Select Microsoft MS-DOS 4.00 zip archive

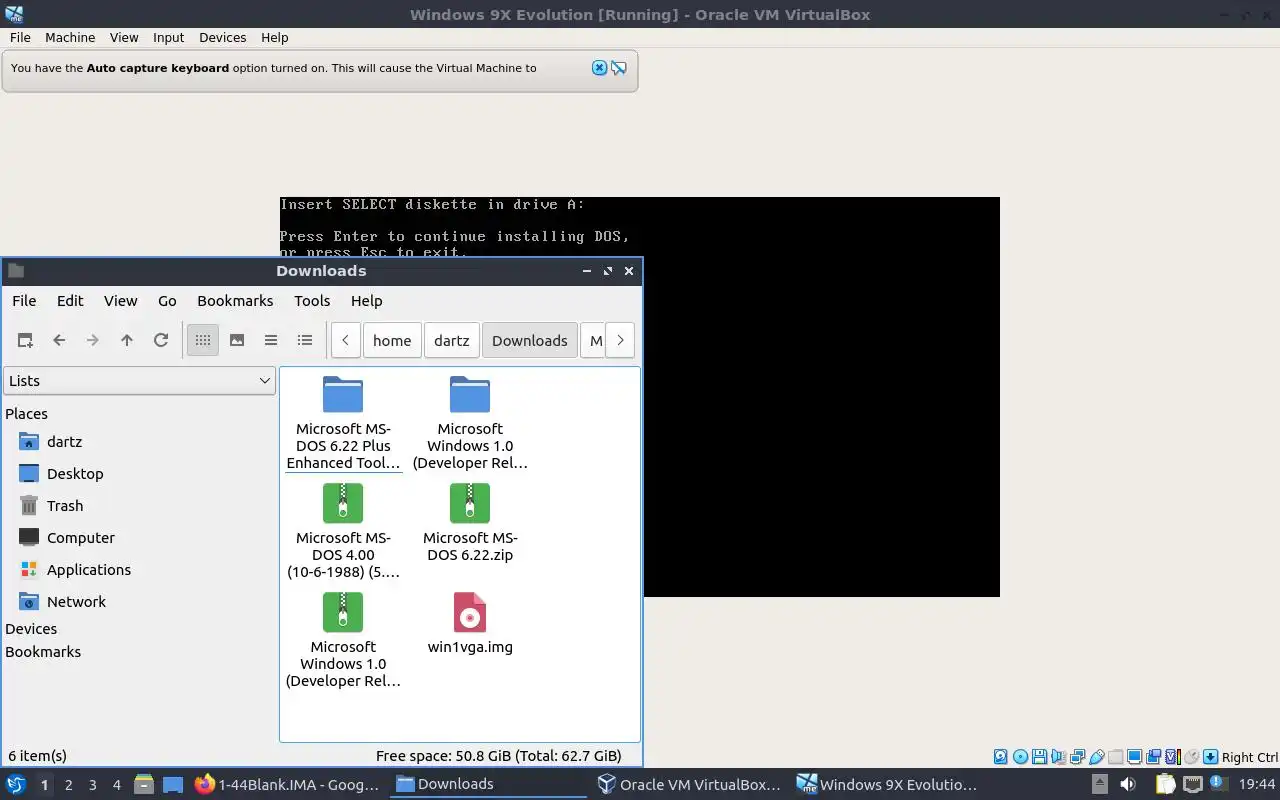tap(343, 531)
